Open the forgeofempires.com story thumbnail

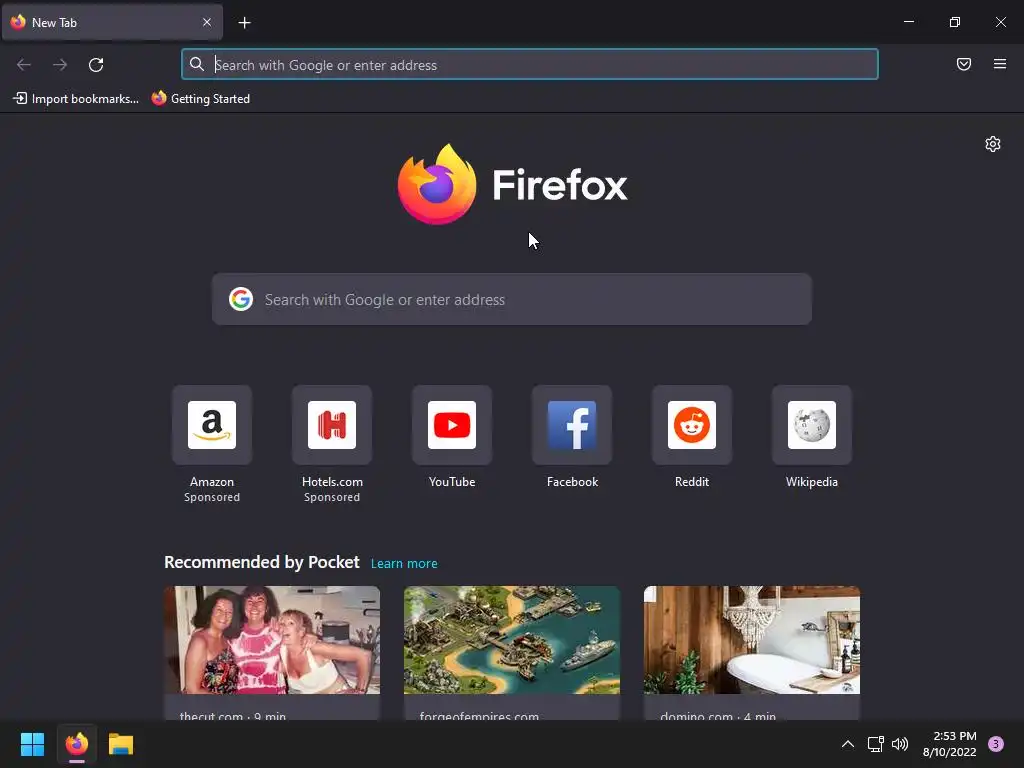tap(511, 640)
